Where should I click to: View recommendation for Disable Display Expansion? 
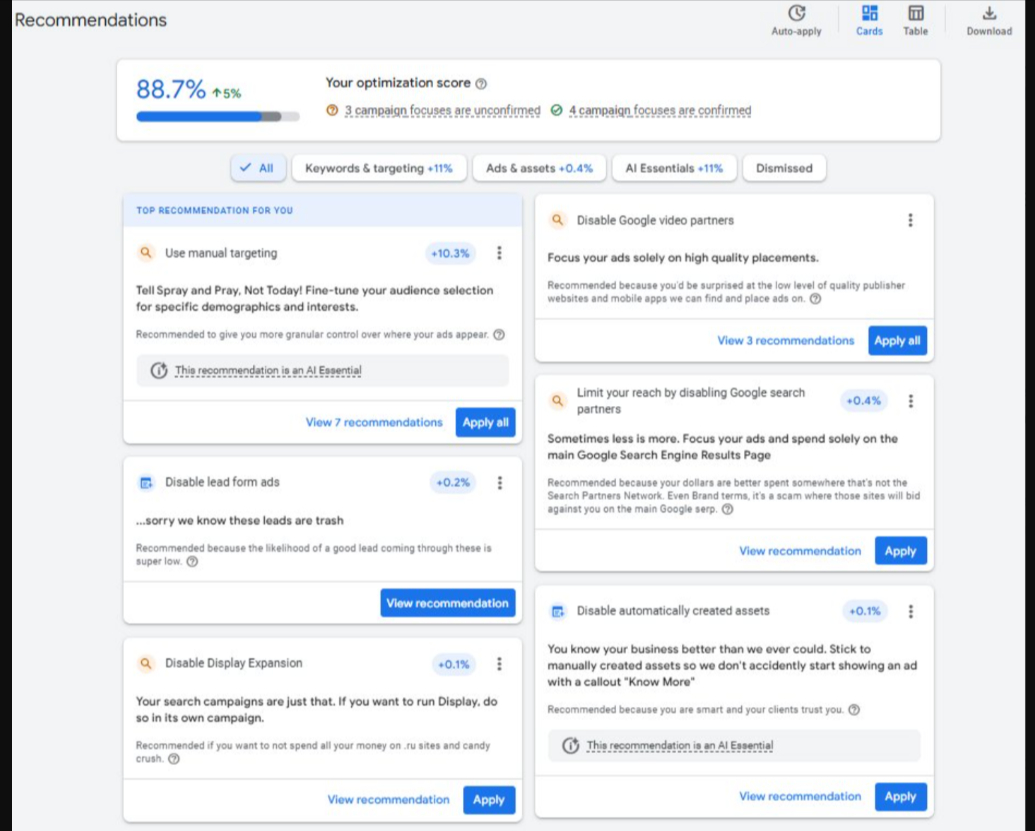(x=388, y=799)
